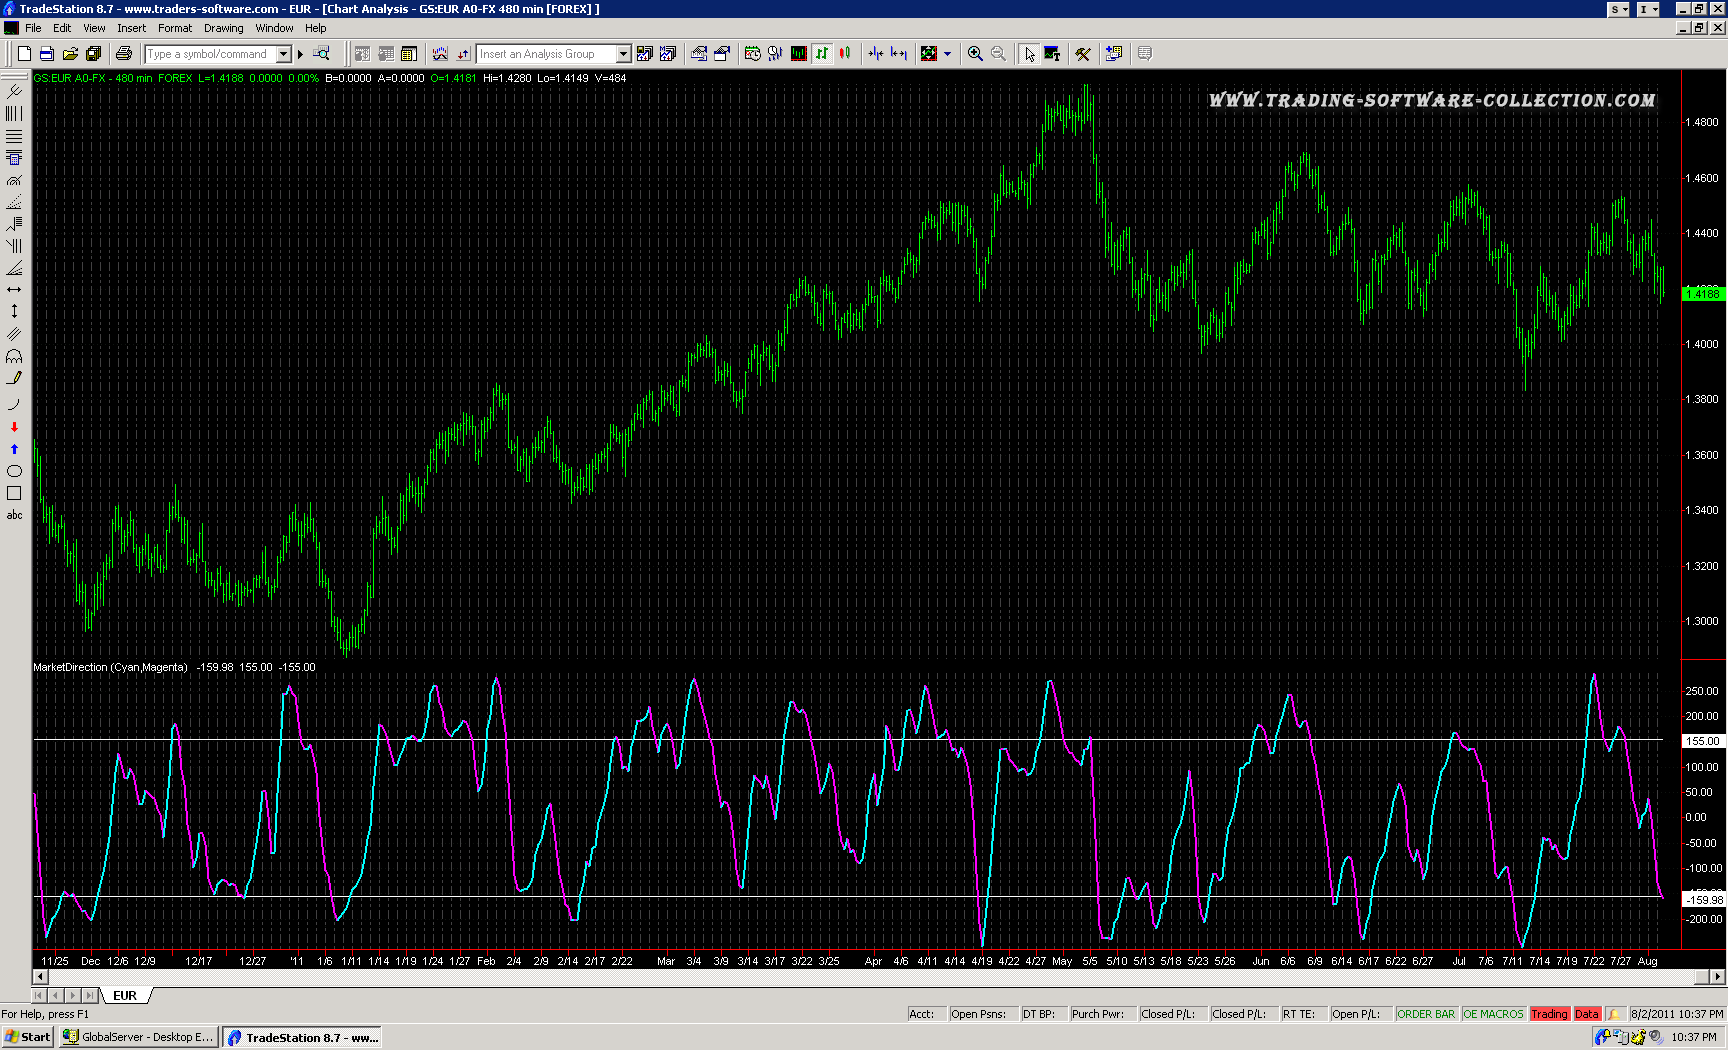The height and width of the screenshot is (1050, 1728).
Task: Select the blue up arrow drawing tool
Action: click(x=14, y=449)
